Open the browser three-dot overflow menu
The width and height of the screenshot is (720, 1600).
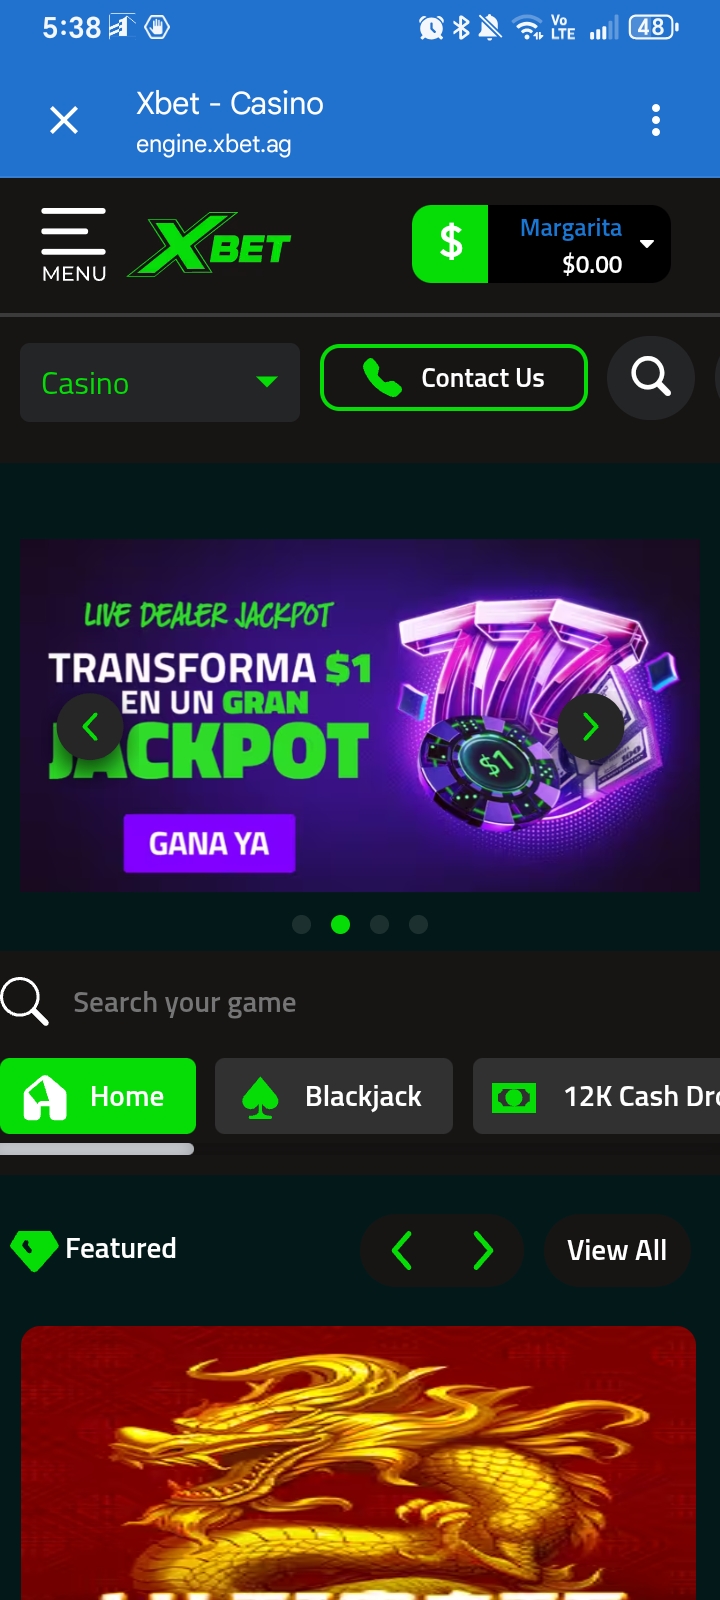(656, 120)
